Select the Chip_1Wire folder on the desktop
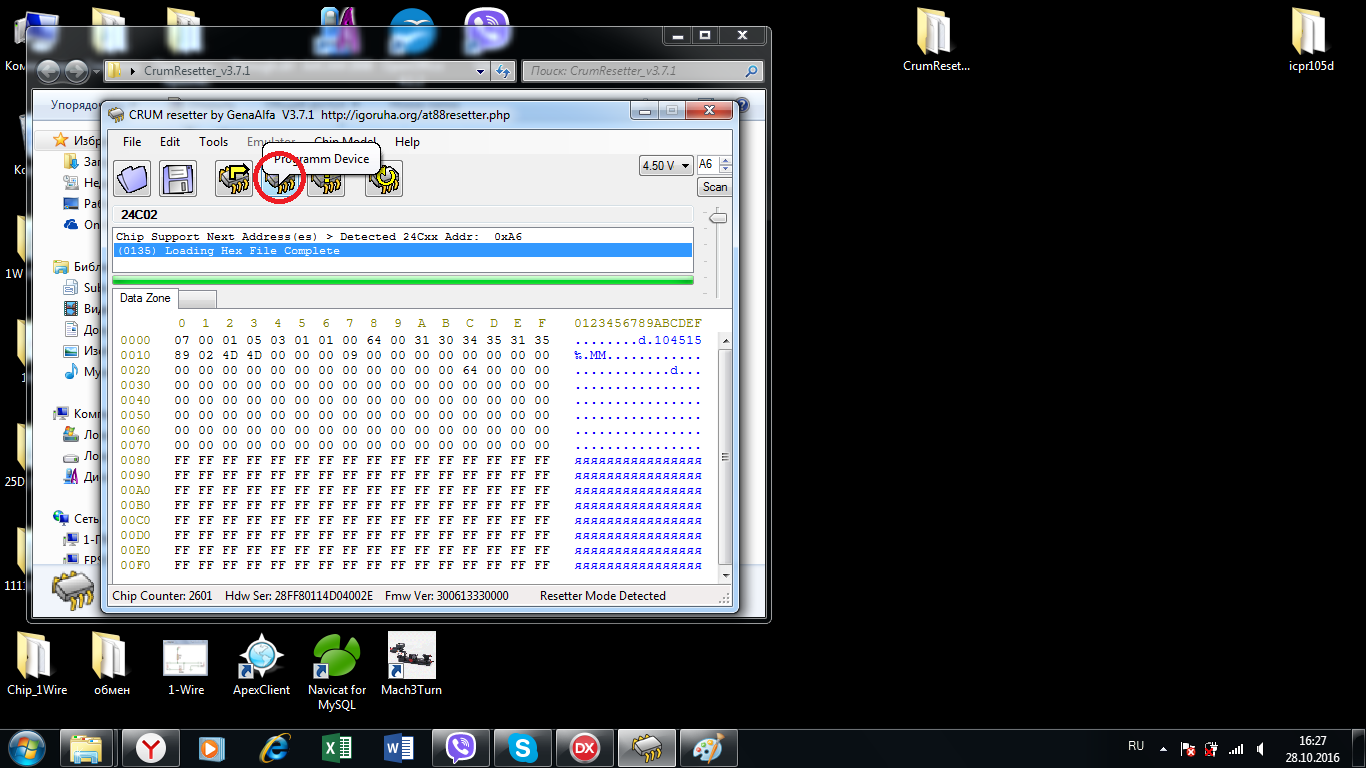 point(37,664)
